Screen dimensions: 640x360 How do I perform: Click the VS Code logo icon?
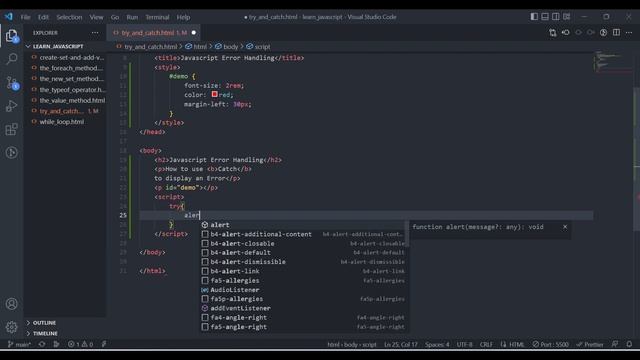tap(9, 17)
